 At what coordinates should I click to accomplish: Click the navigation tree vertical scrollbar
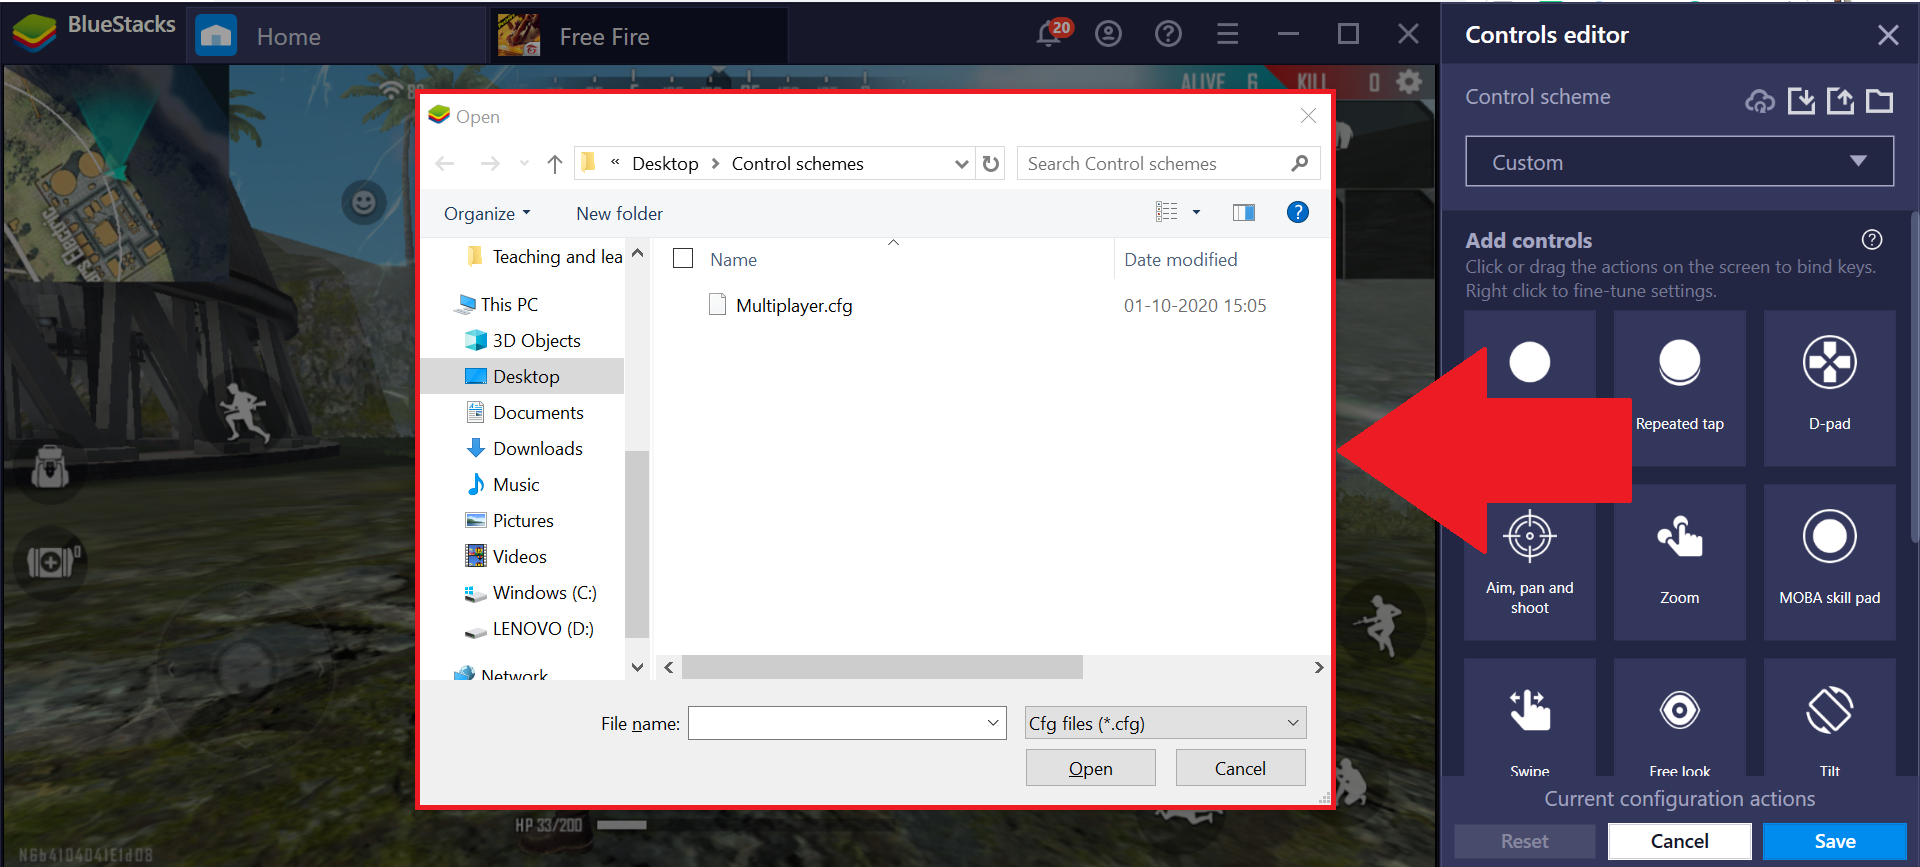click(x=637, y=544)
